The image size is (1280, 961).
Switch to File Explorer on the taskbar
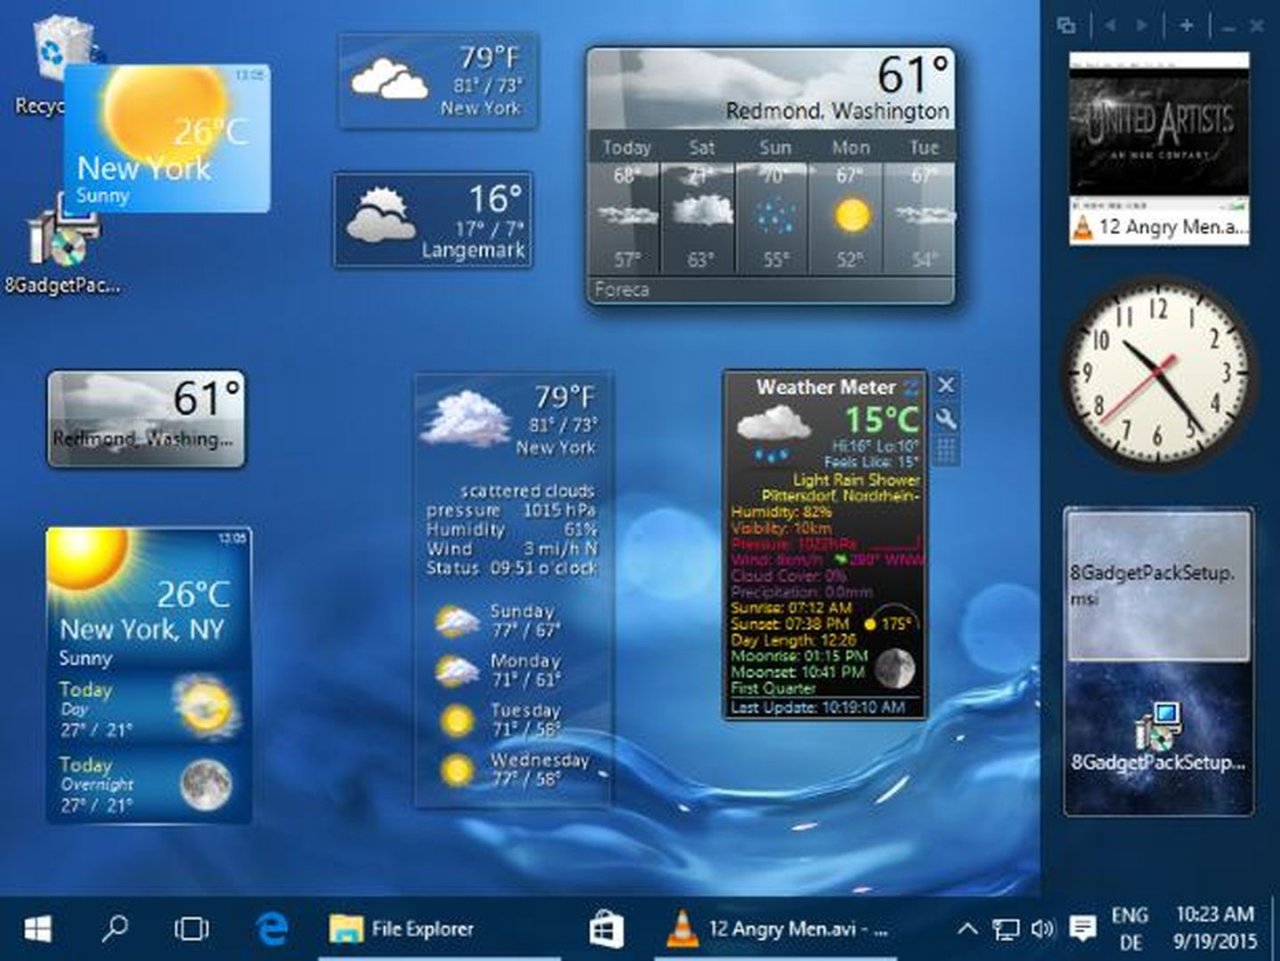click(402, 929)
